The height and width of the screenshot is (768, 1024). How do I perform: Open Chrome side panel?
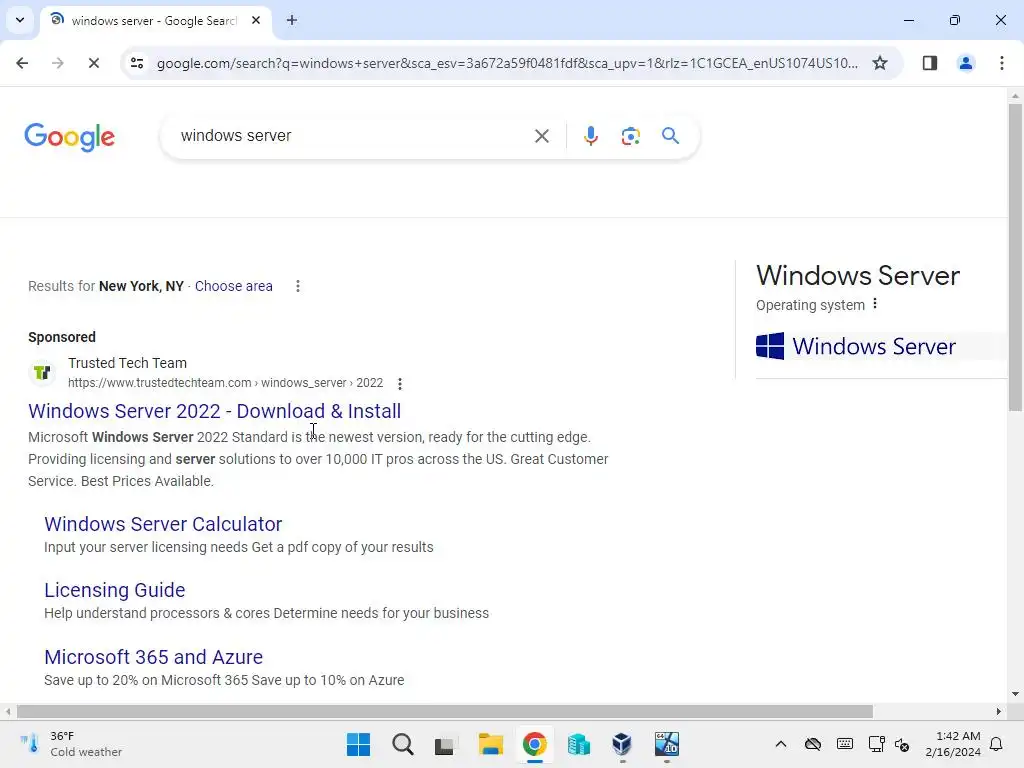click(929, 63)
